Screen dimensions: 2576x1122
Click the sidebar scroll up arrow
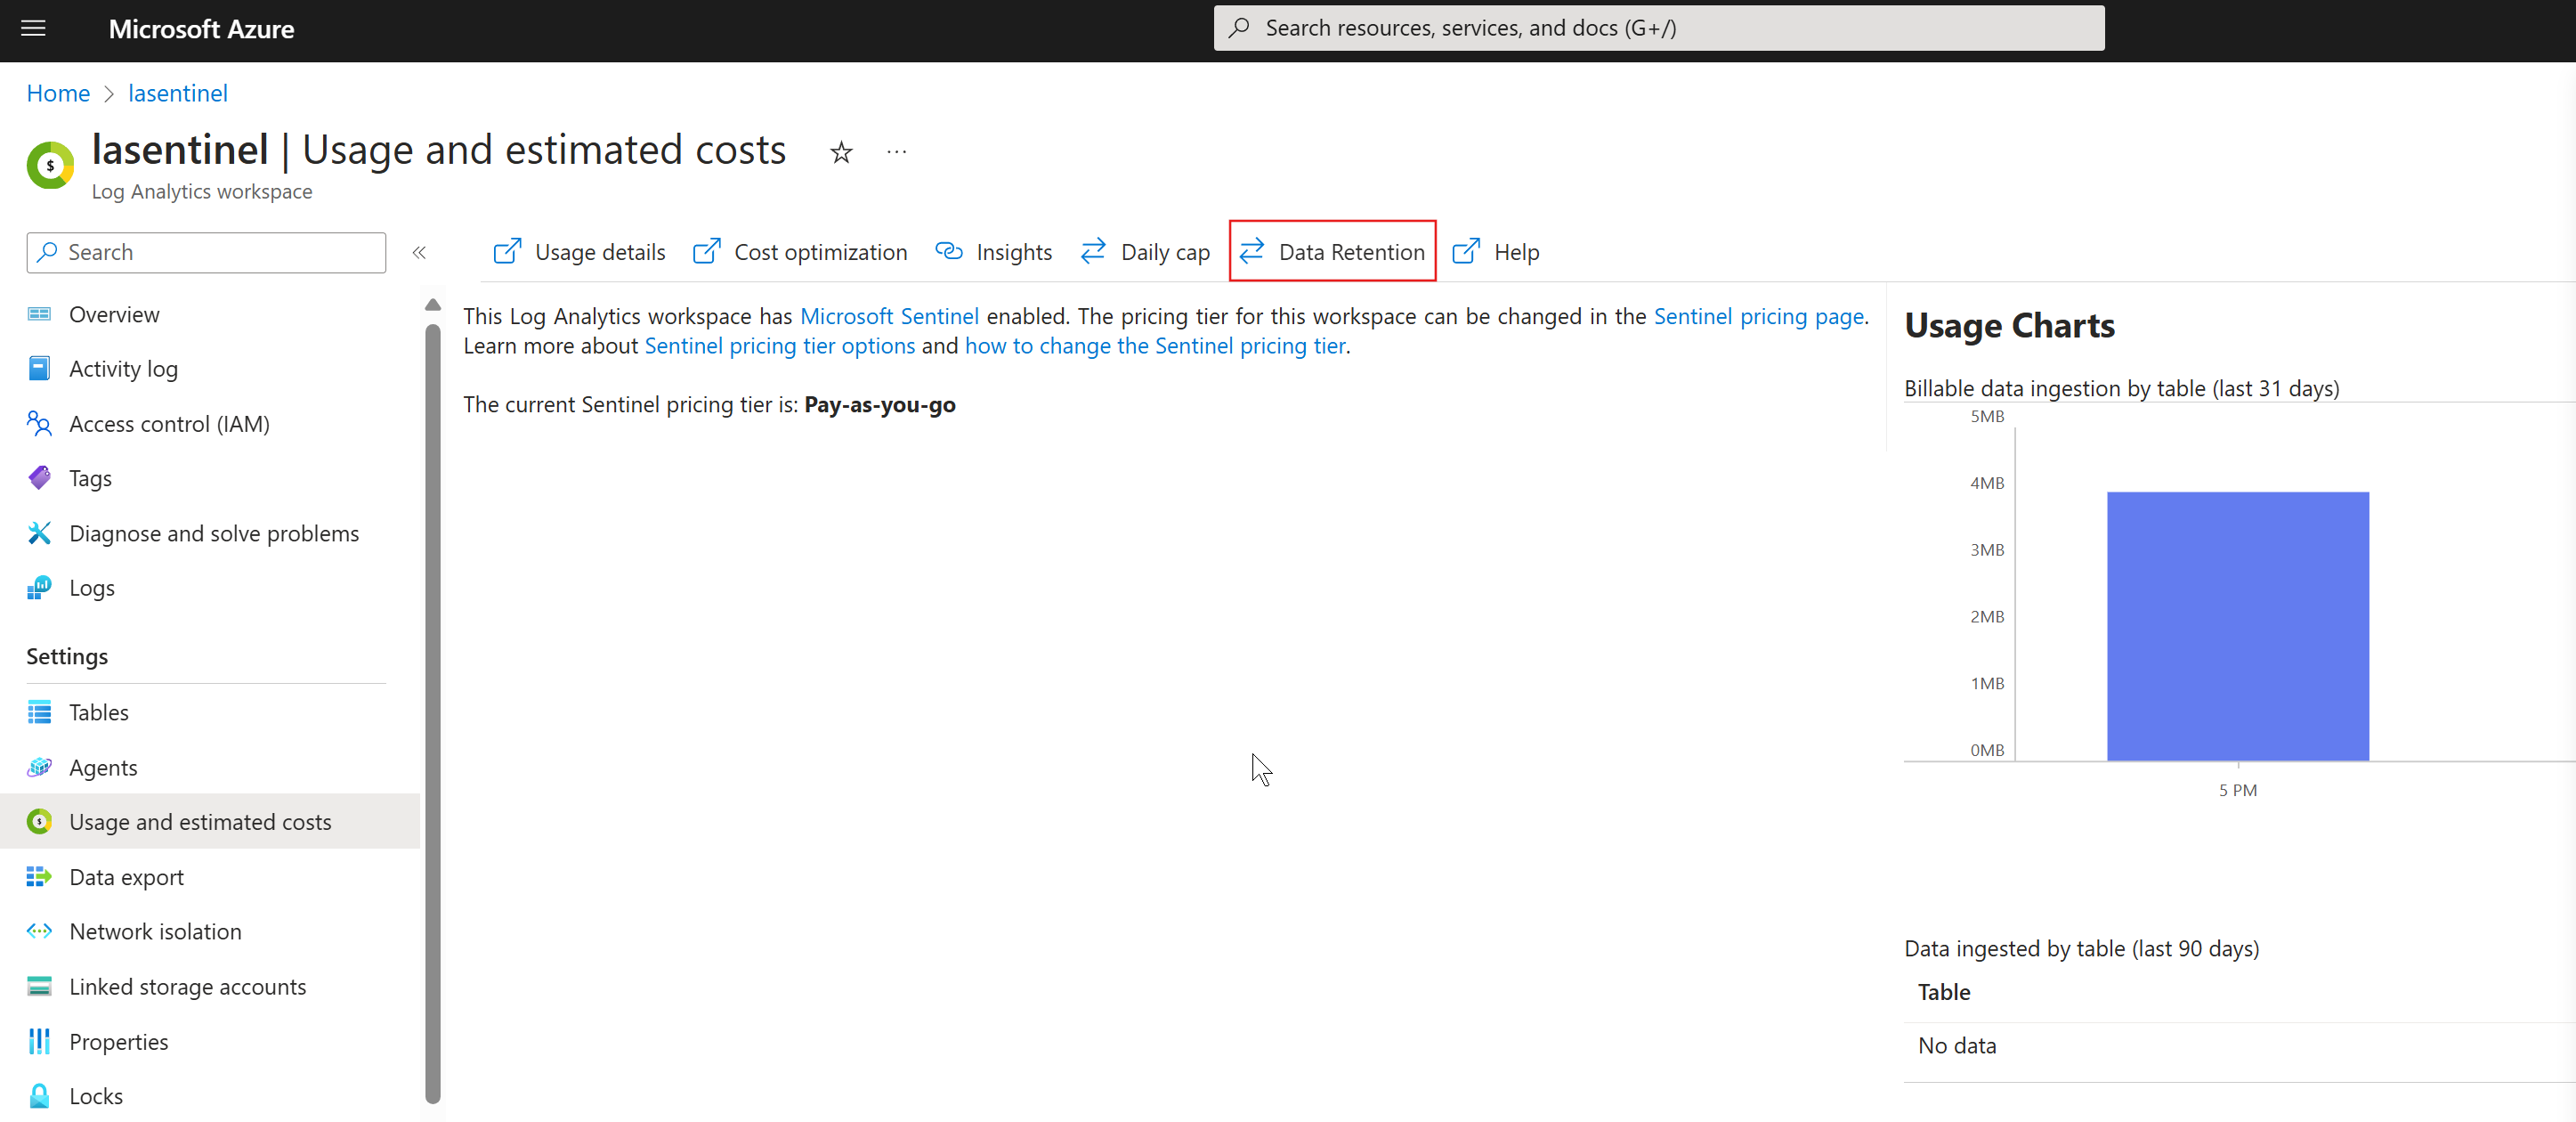point(433,304)
